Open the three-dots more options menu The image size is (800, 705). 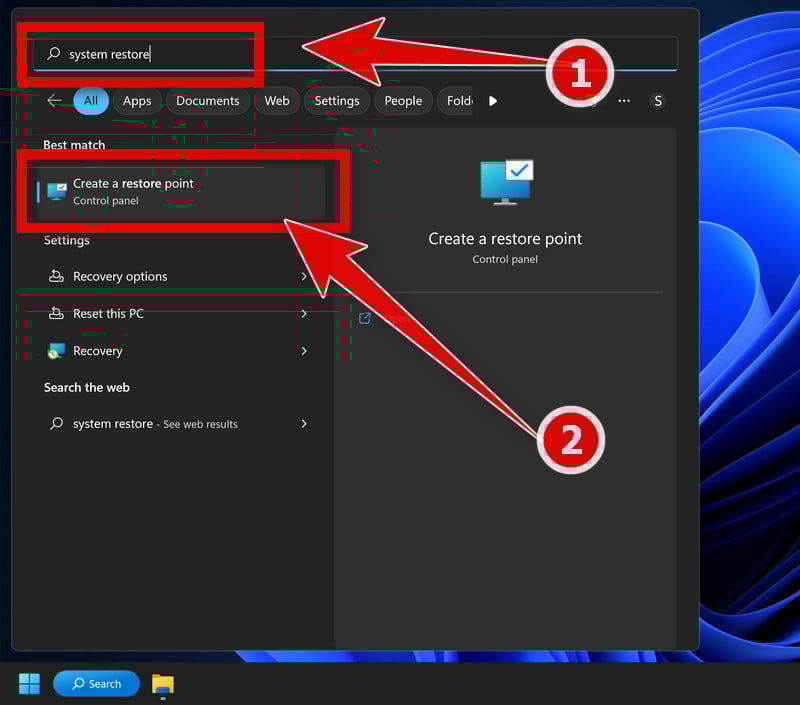point(623,100)
